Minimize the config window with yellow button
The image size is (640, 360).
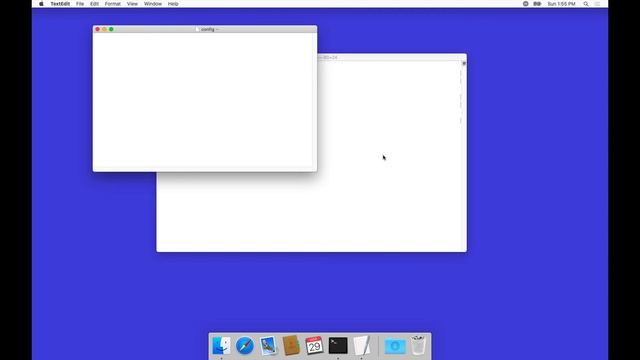(104, 29)
